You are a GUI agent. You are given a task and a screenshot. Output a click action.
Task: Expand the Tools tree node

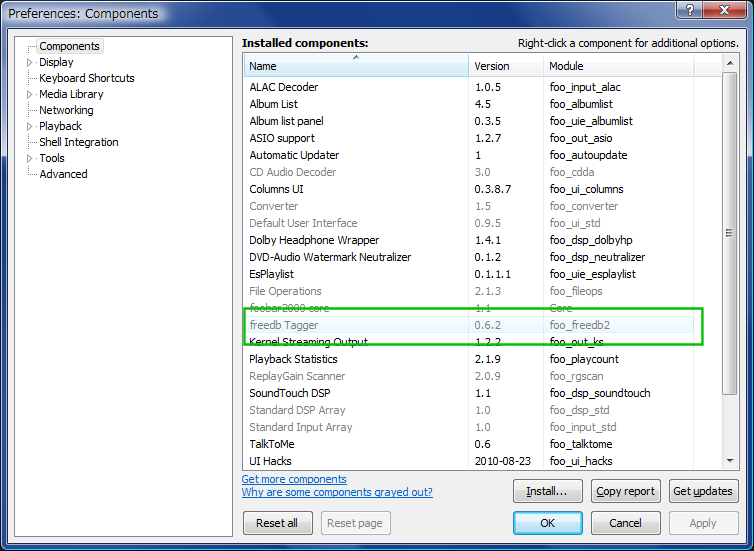29,158
